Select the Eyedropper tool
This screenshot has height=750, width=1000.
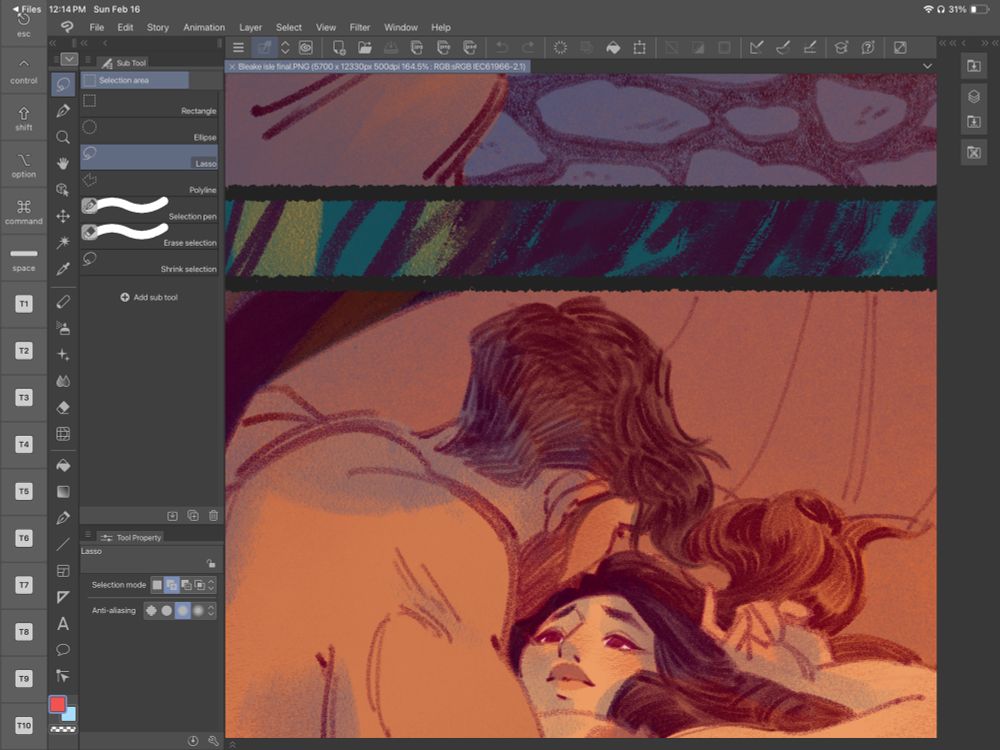coord(62,268)
